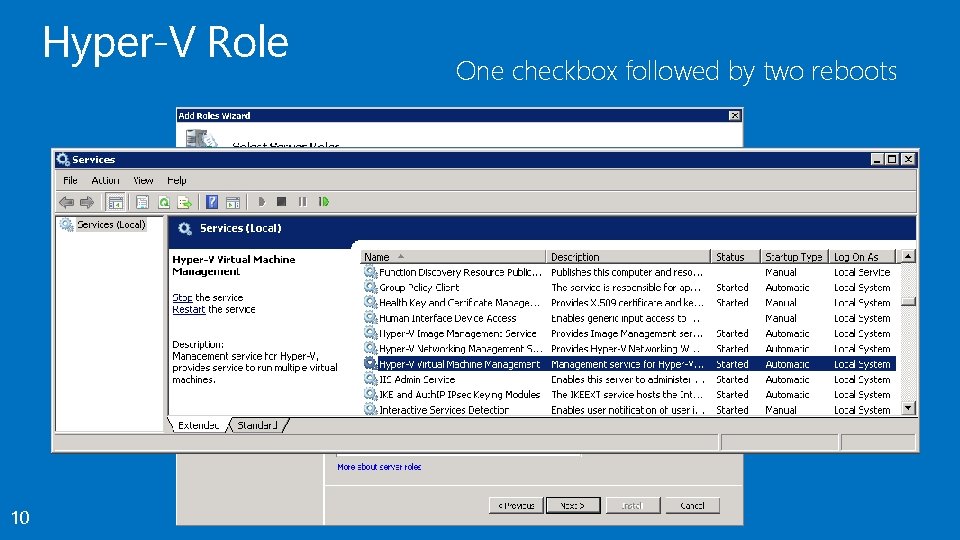Click the Stop the service link
Image resolution: width=960 pixels, height=540 pixels.
click(182, 298)
